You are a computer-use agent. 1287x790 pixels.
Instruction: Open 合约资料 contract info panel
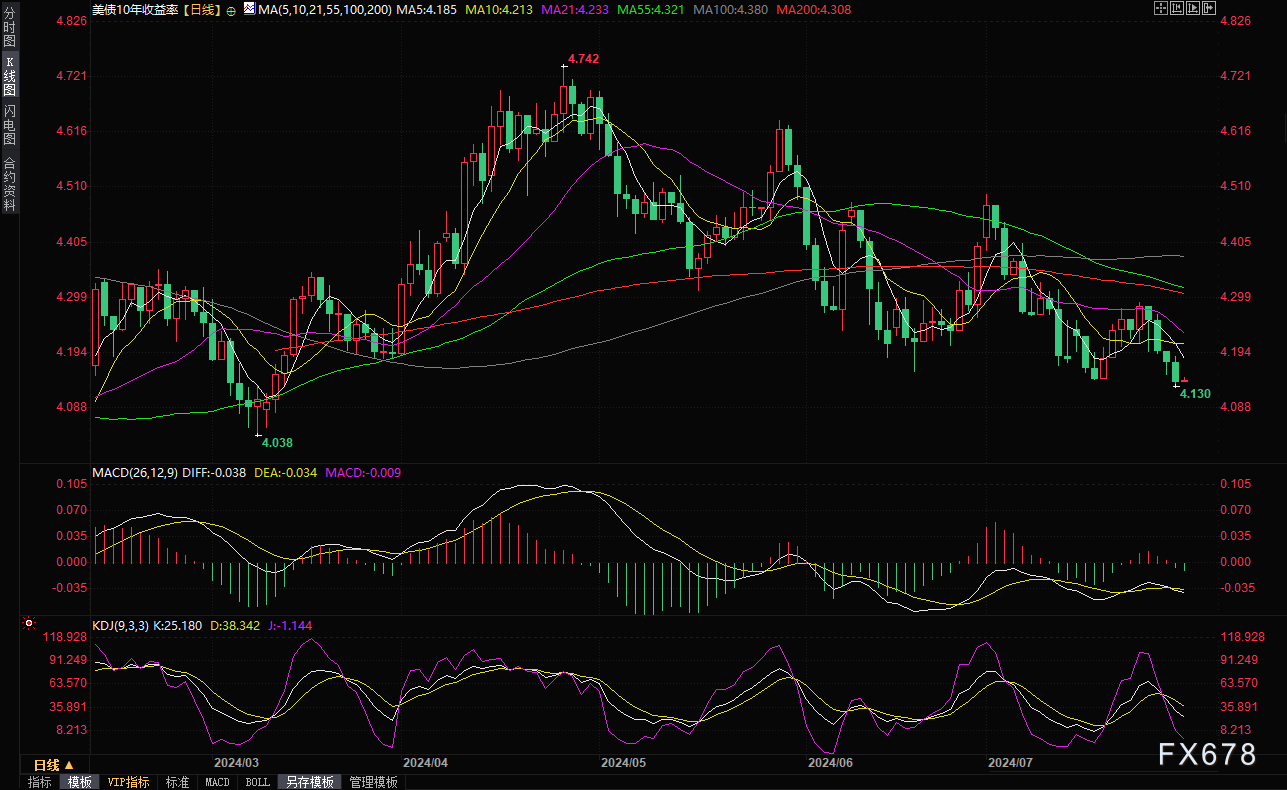coord(10,184)
